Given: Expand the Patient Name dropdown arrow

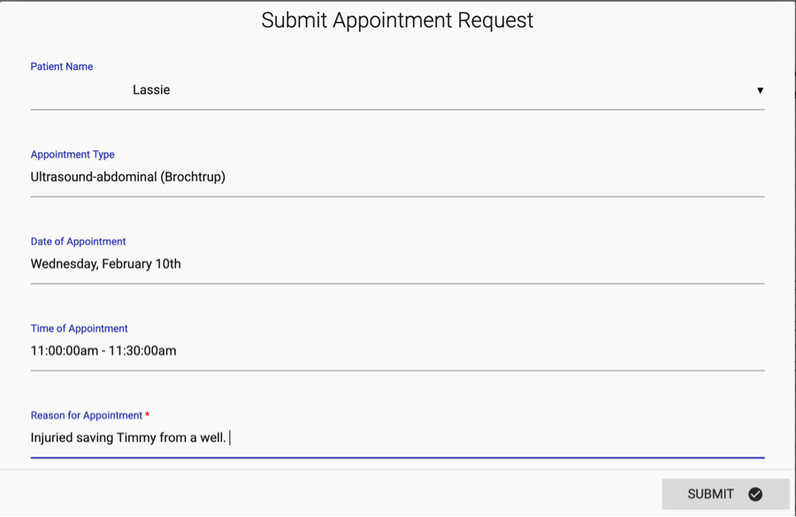Looking at the screenshot, I should point(760,90).
